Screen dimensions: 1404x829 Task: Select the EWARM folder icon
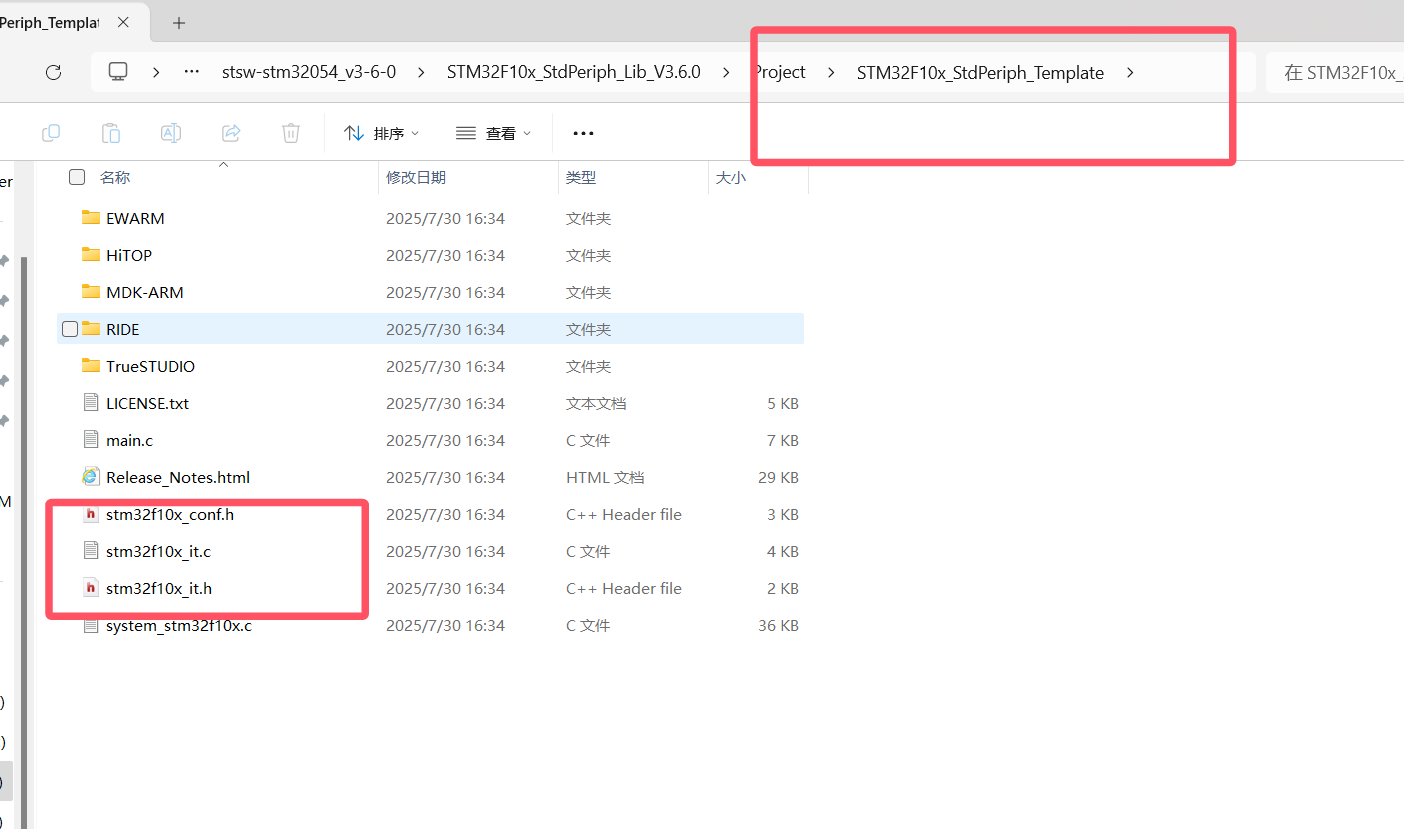click(x=91, y=218)
